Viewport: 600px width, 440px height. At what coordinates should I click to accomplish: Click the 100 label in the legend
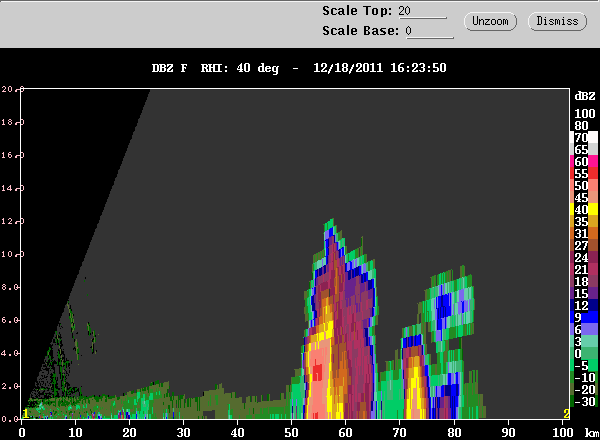click(x=585, y=114)
